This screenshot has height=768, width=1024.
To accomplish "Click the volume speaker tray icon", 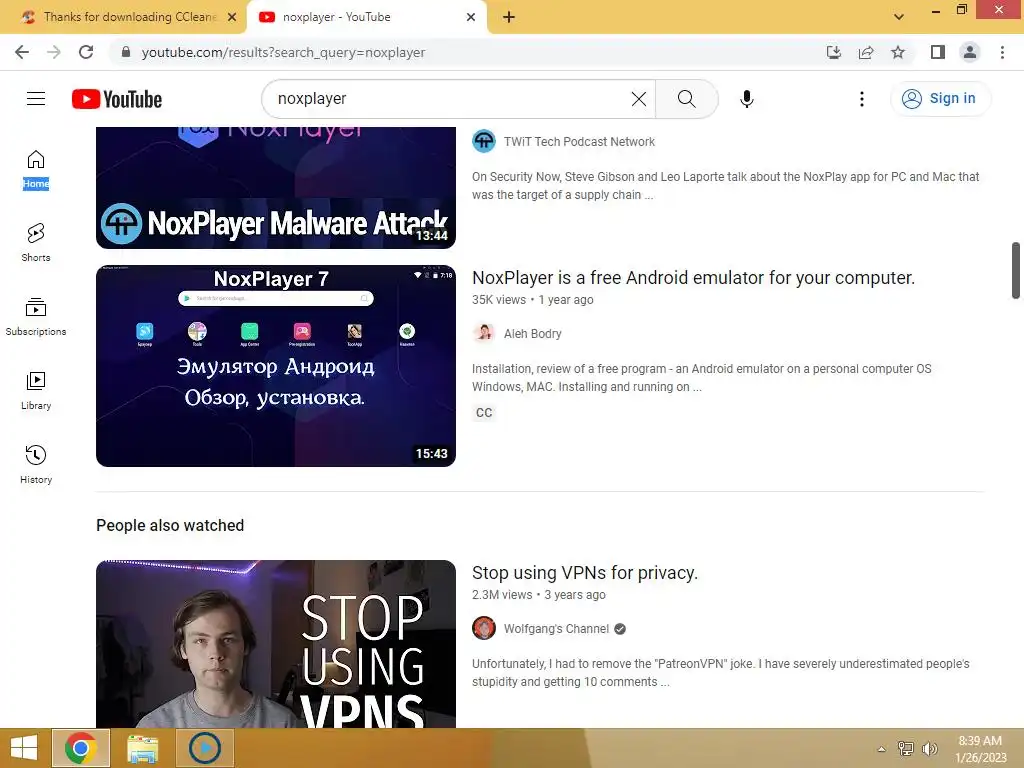I will (x=929, y=748).
